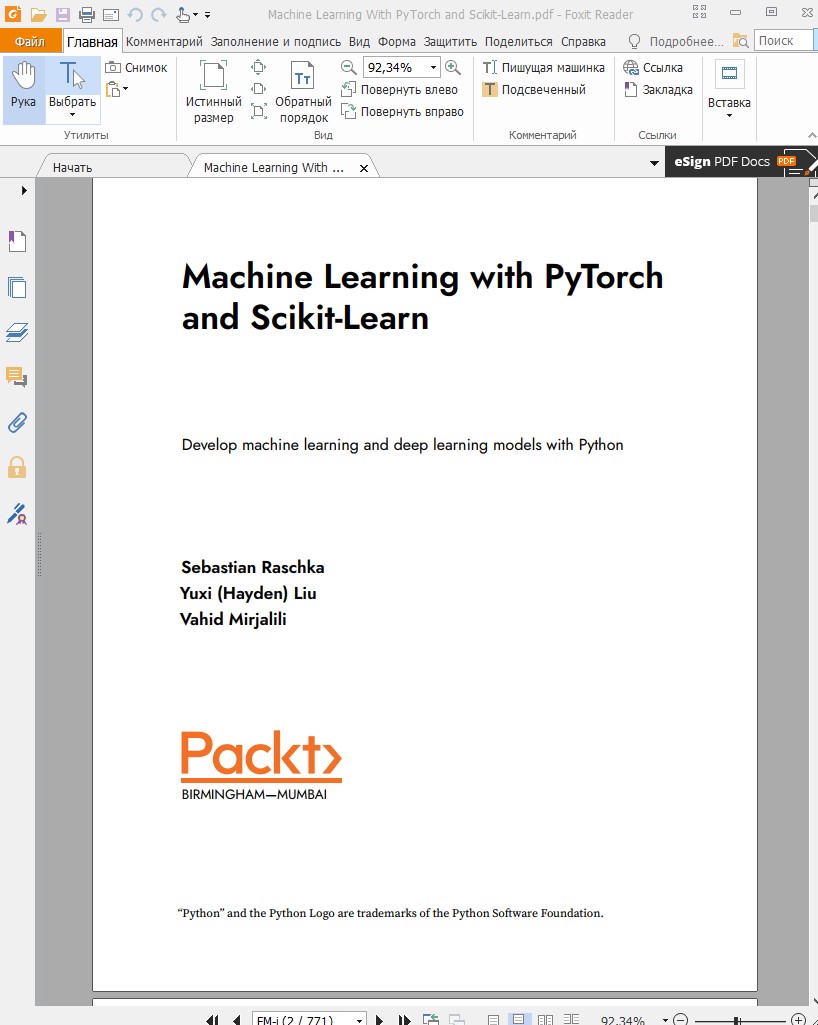Viewport: 818px width, 1025px height.
Task: Activate the Рука hand tool
Action: [23, 86]
